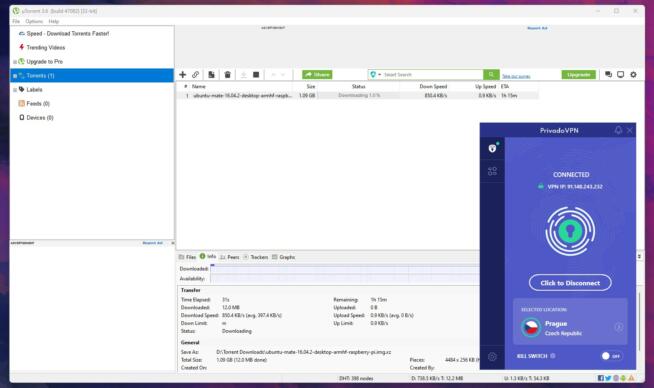Toggle the Kill Switch on
Image resolution: width=654 pixels, height=388 pixels.
pyautogui.click(x=611, y=356)
